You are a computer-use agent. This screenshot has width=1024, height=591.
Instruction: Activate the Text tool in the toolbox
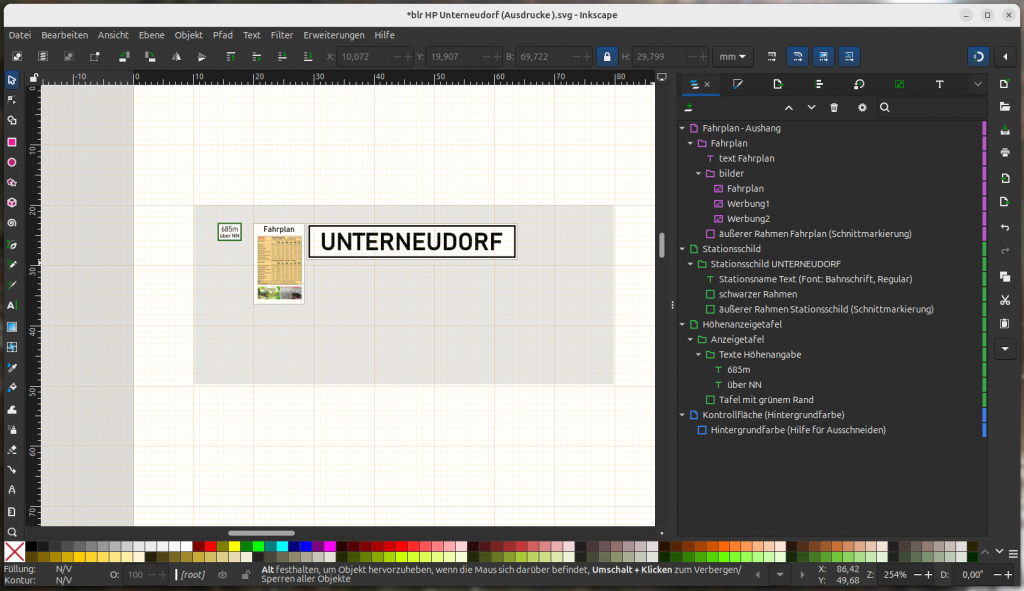pos(12,305)
